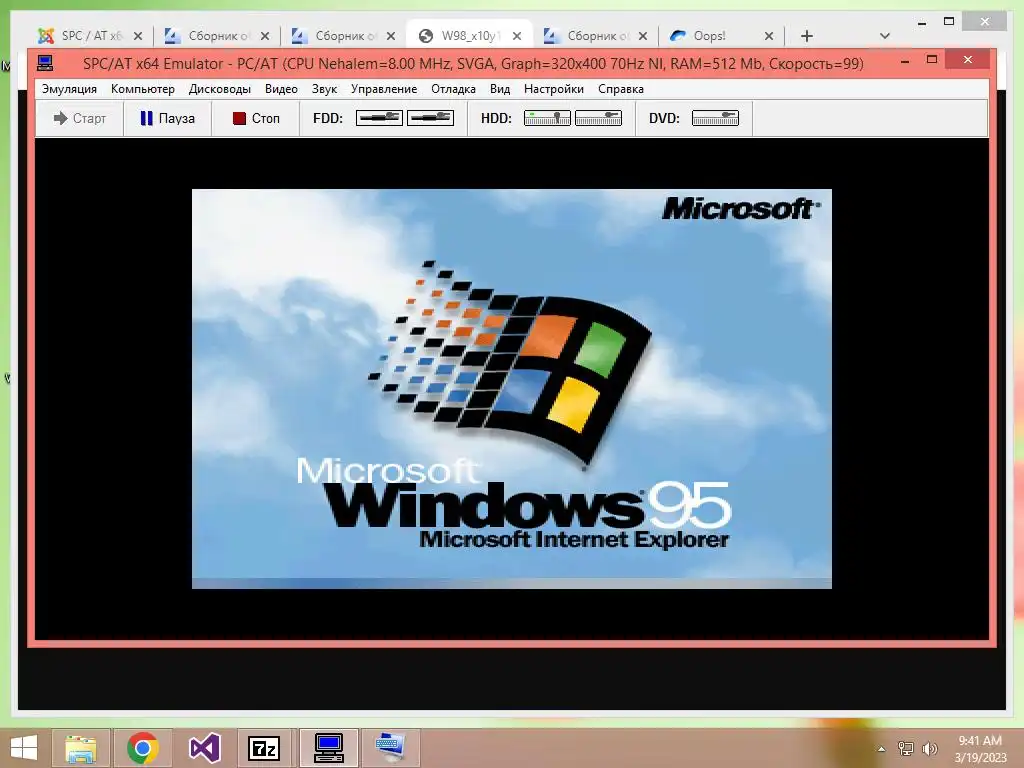Open a new browser tab
Viewport: 1024px width, 768px height.
click(x=807, y=36)
